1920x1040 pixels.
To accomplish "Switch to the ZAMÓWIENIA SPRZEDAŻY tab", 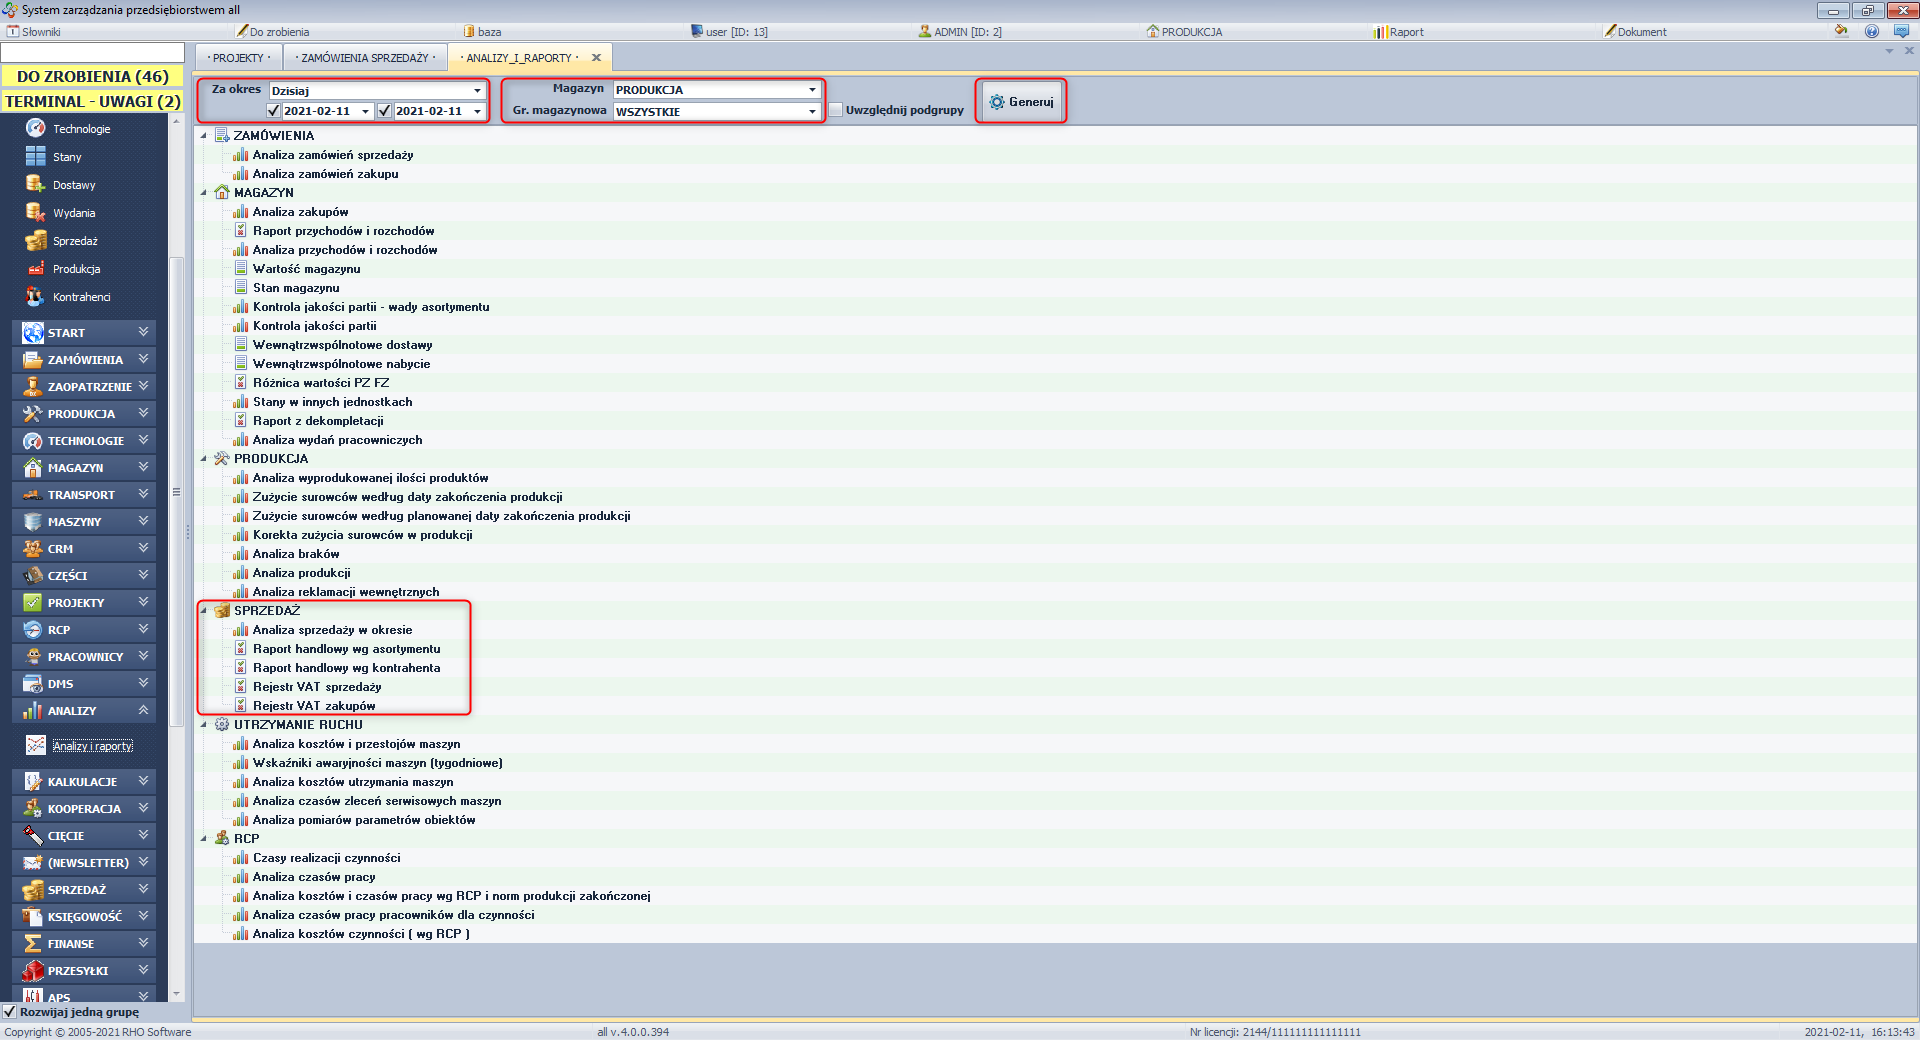I will tap(365, 58).
